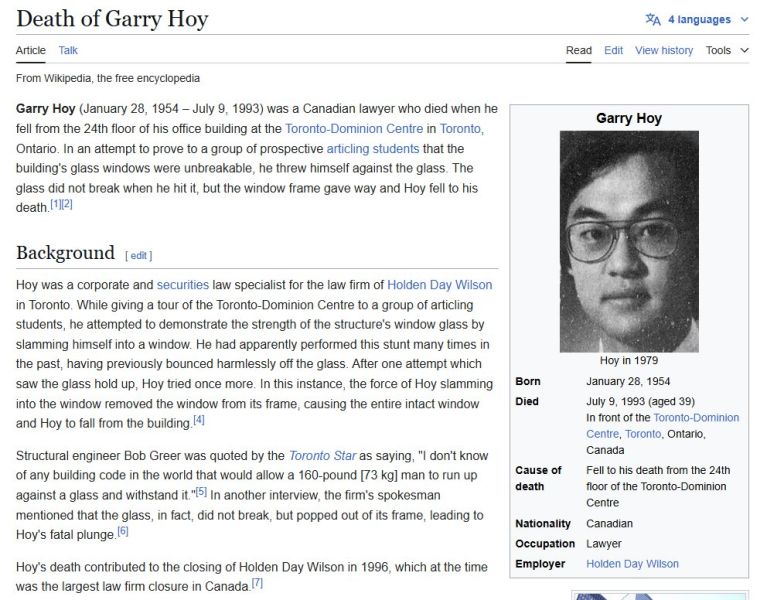Select the Article tab
This screenshot has width=767, height=600.
31,50
